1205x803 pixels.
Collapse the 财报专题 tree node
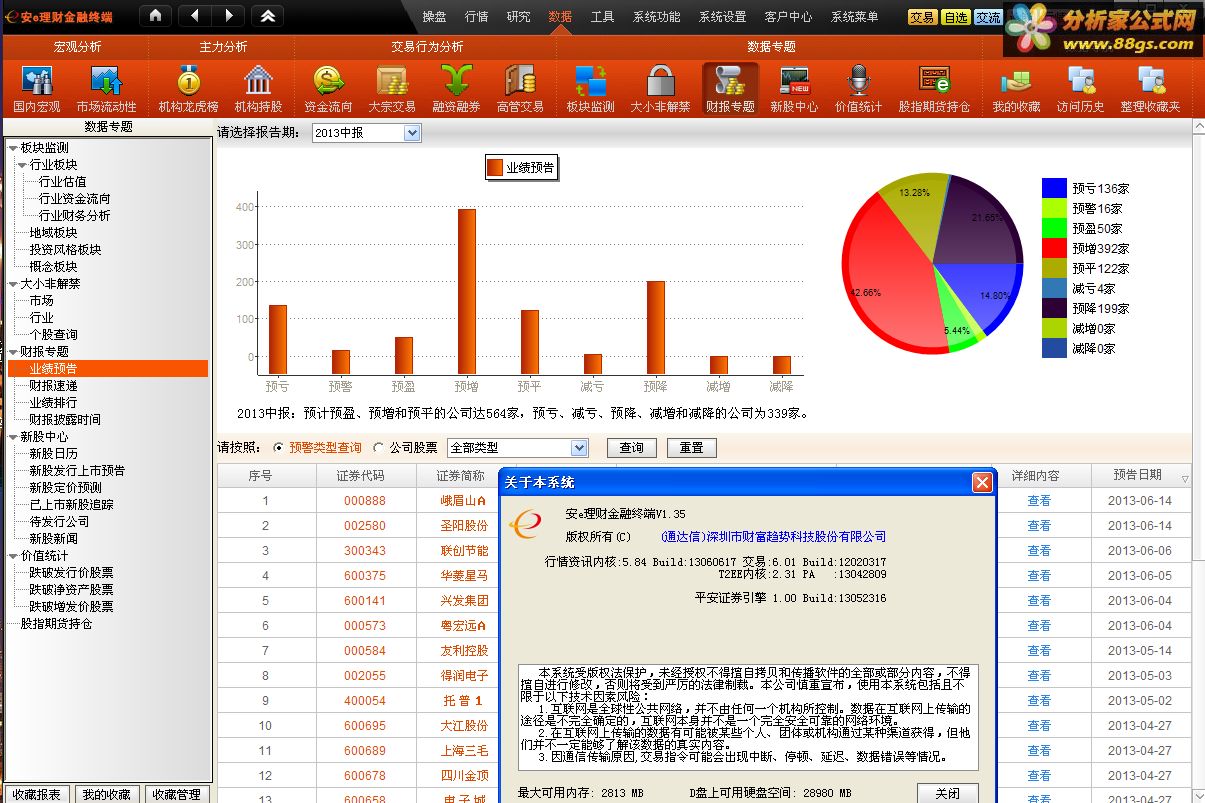point(13,352)
